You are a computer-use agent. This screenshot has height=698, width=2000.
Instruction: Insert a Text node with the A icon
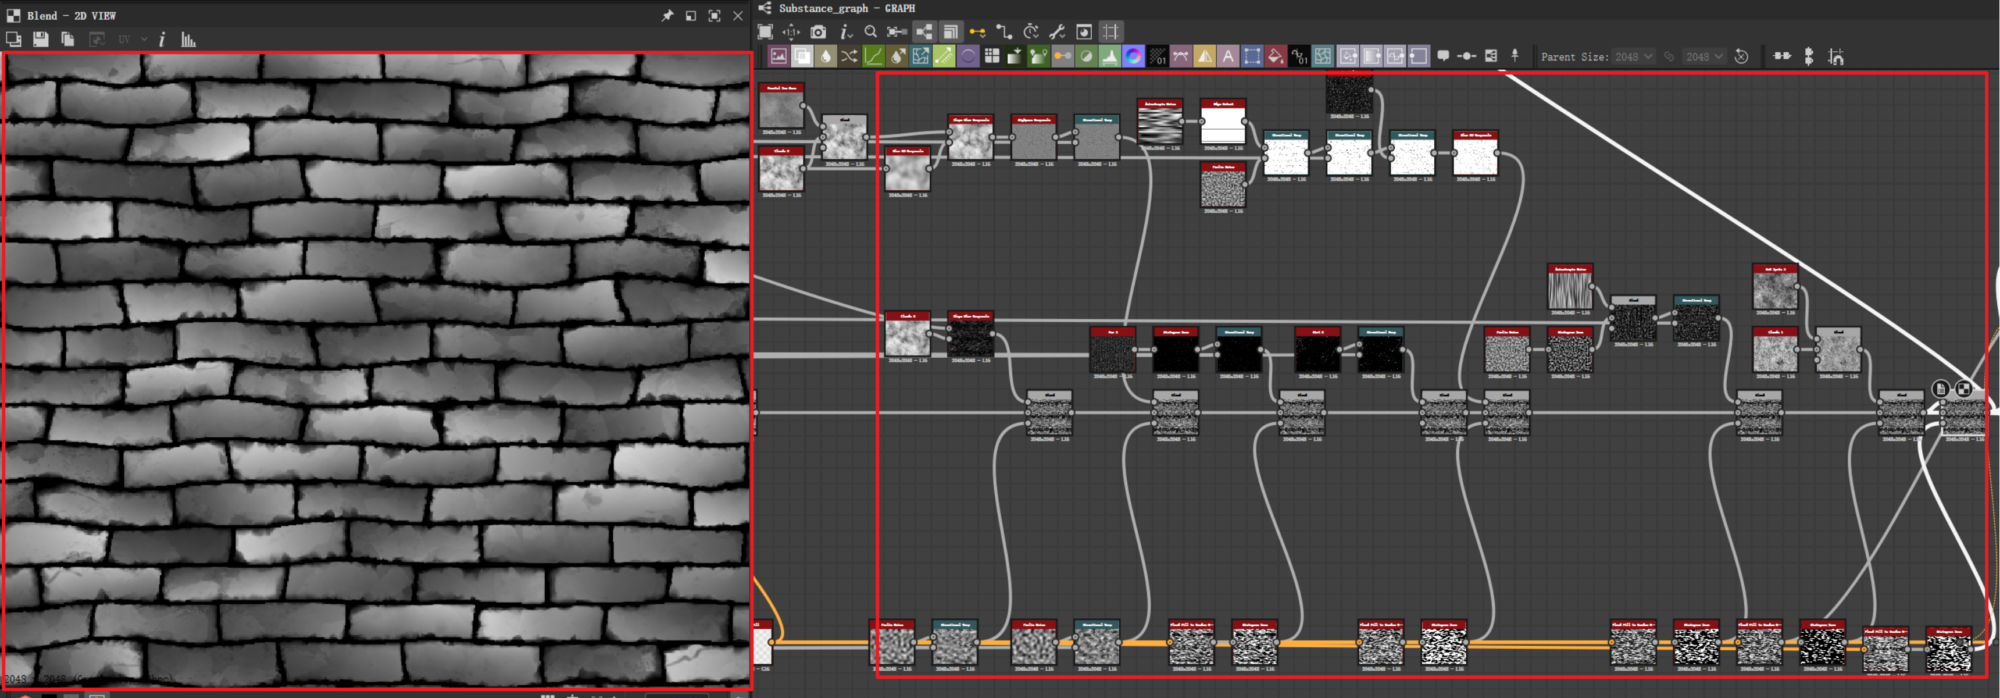click(1228, 57)
